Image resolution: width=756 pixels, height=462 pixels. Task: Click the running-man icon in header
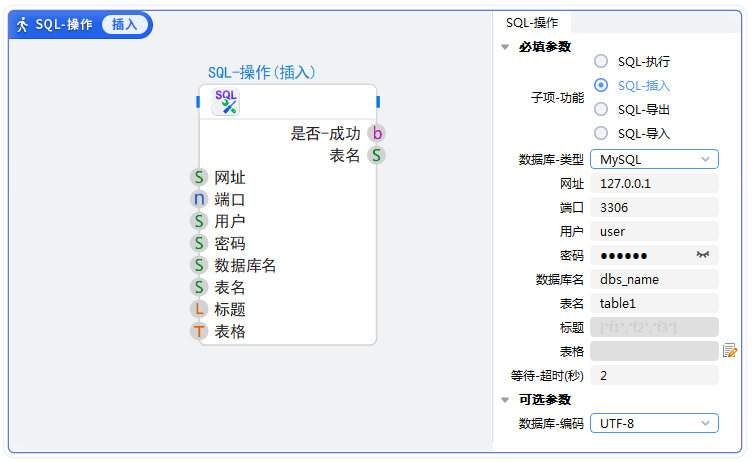[23, 24]
